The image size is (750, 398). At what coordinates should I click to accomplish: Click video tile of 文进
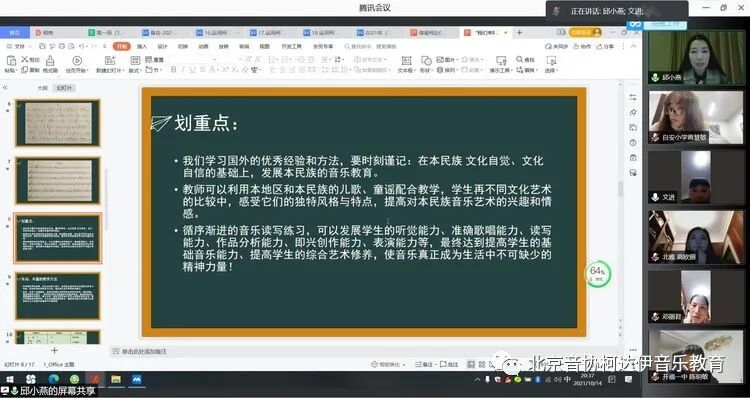tap(697, 177)
